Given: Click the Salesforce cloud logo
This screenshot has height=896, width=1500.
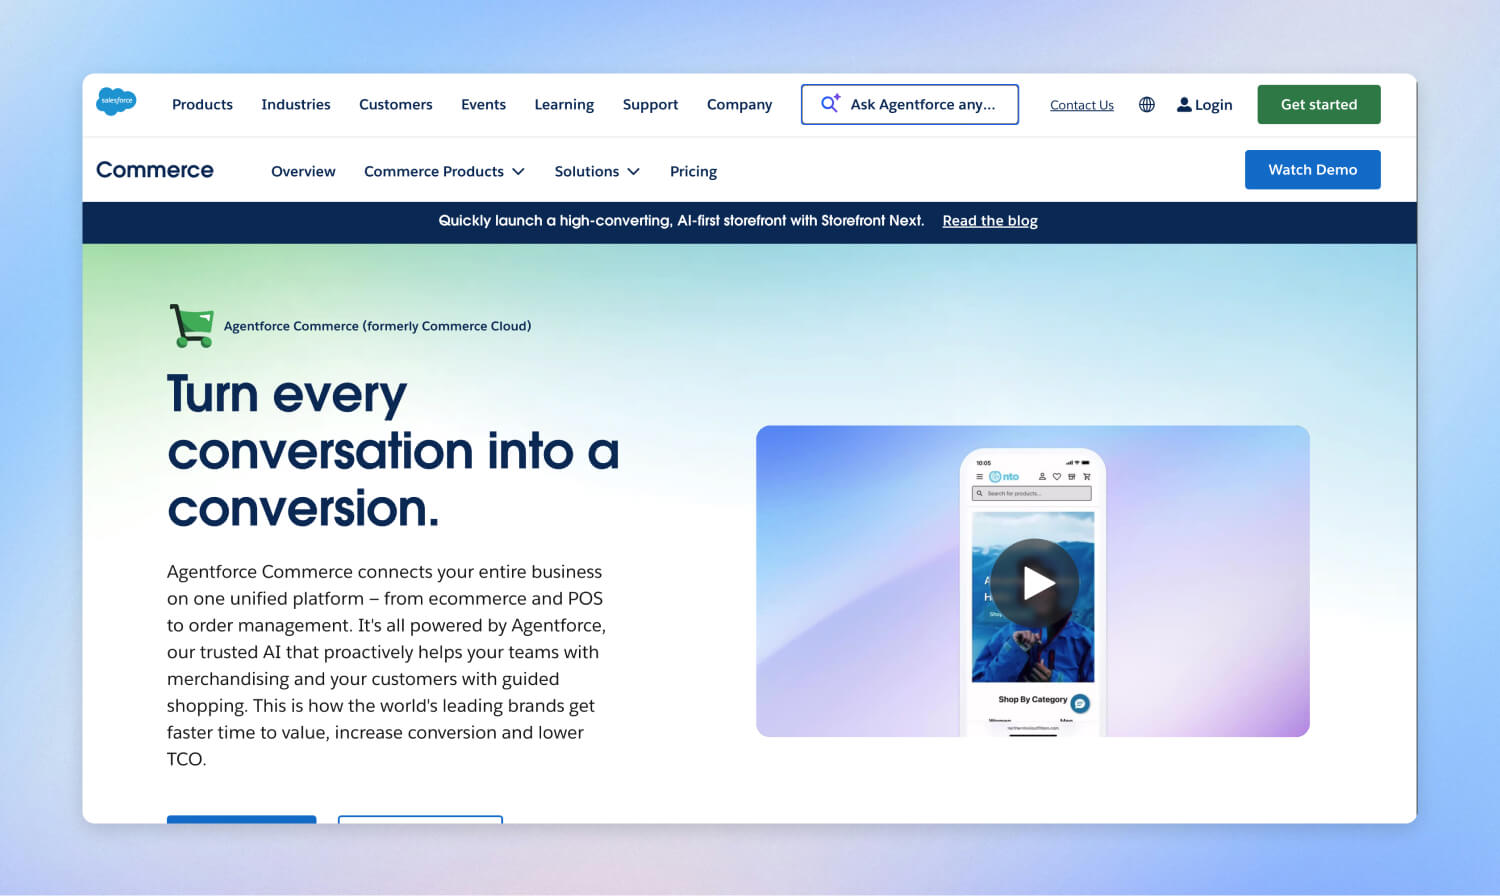Looking at the screenshot, I should [116, 101].
